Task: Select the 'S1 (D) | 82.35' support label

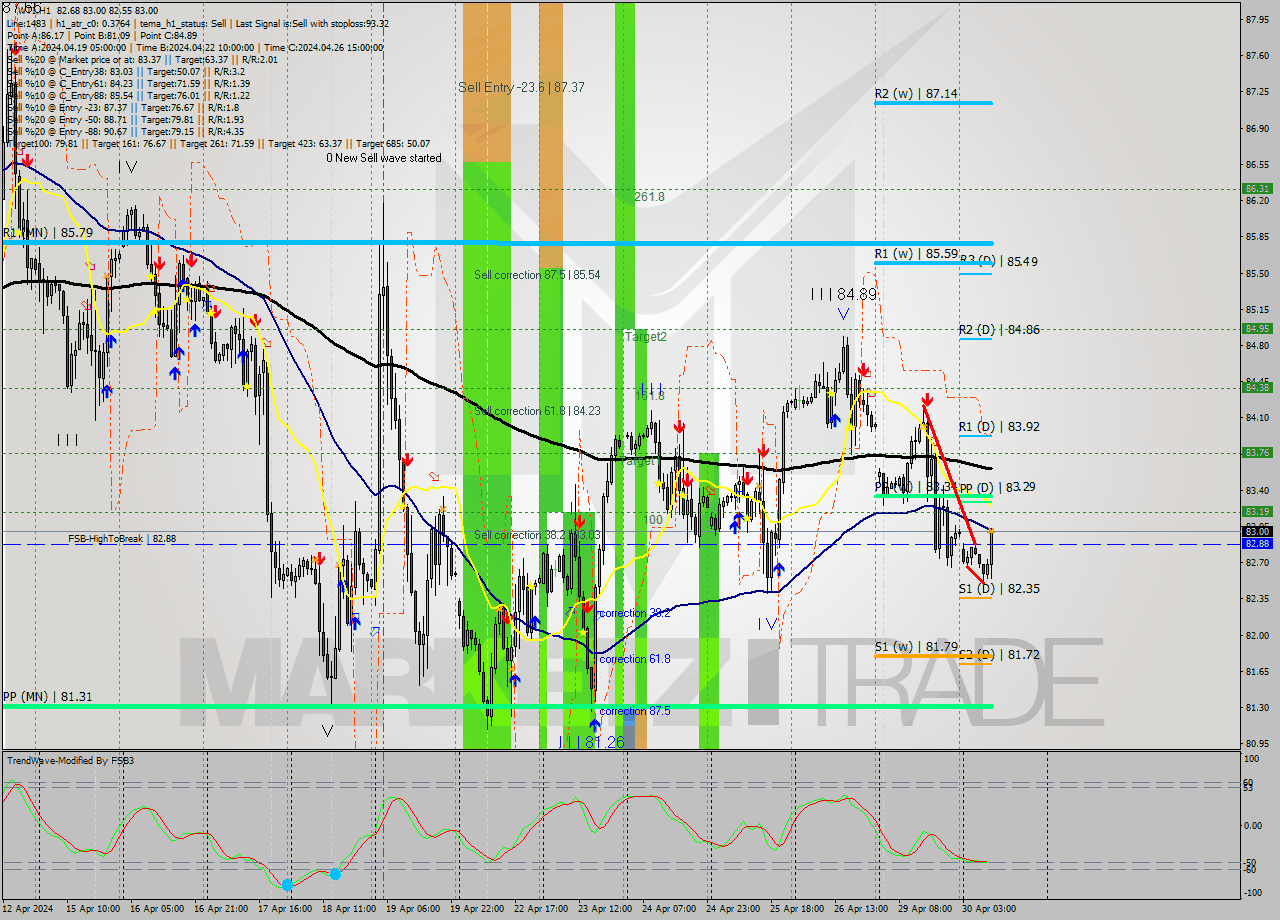Action: (999, 590)
